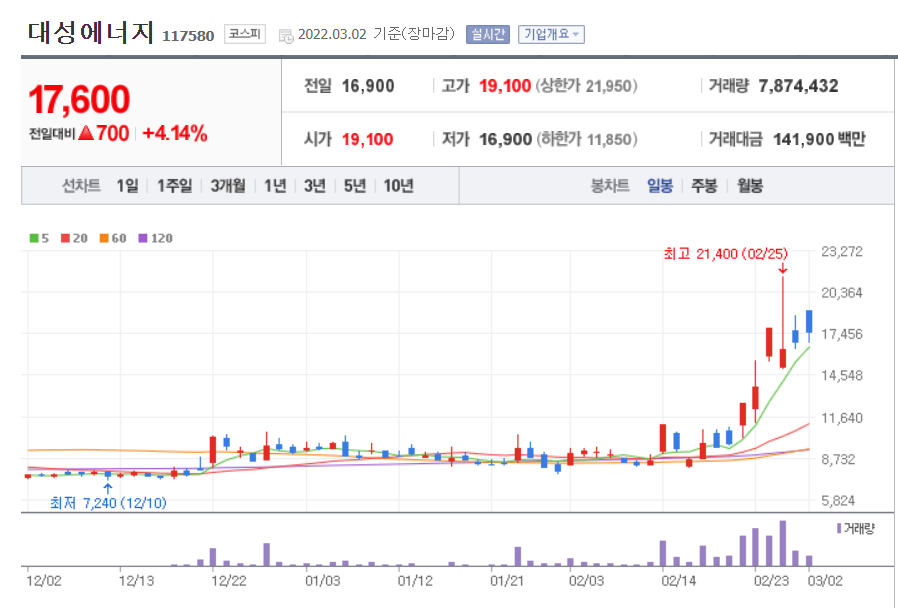This screenshot has height=608, width=898.
Task: Click the calendar icon beside the 2022.03.02 date
Action: (286, 36)
